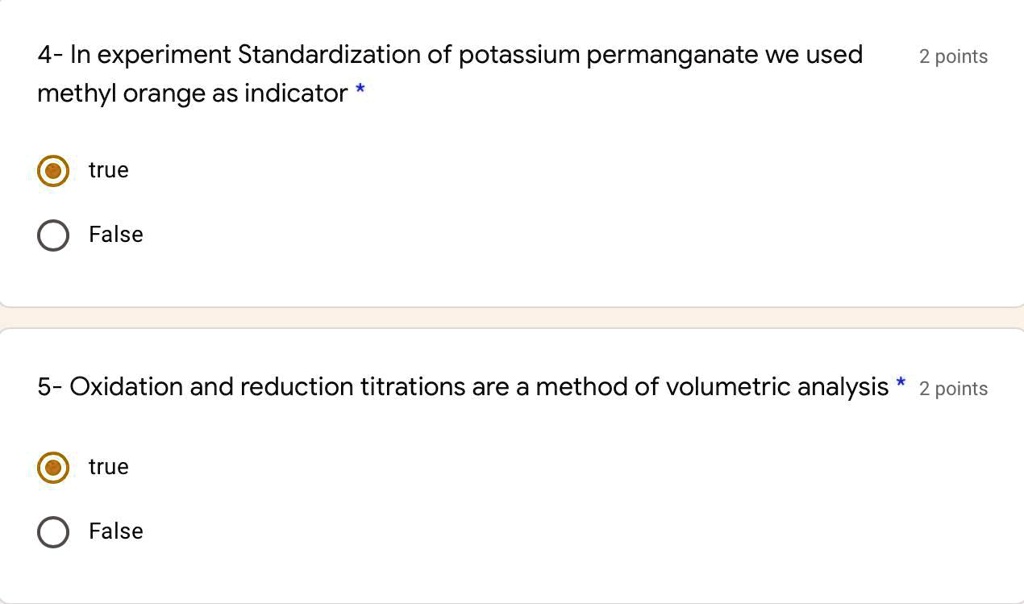Click the selected radio button on question 4
This screenshot has height=604, width=1024.
tap(53, 171)
